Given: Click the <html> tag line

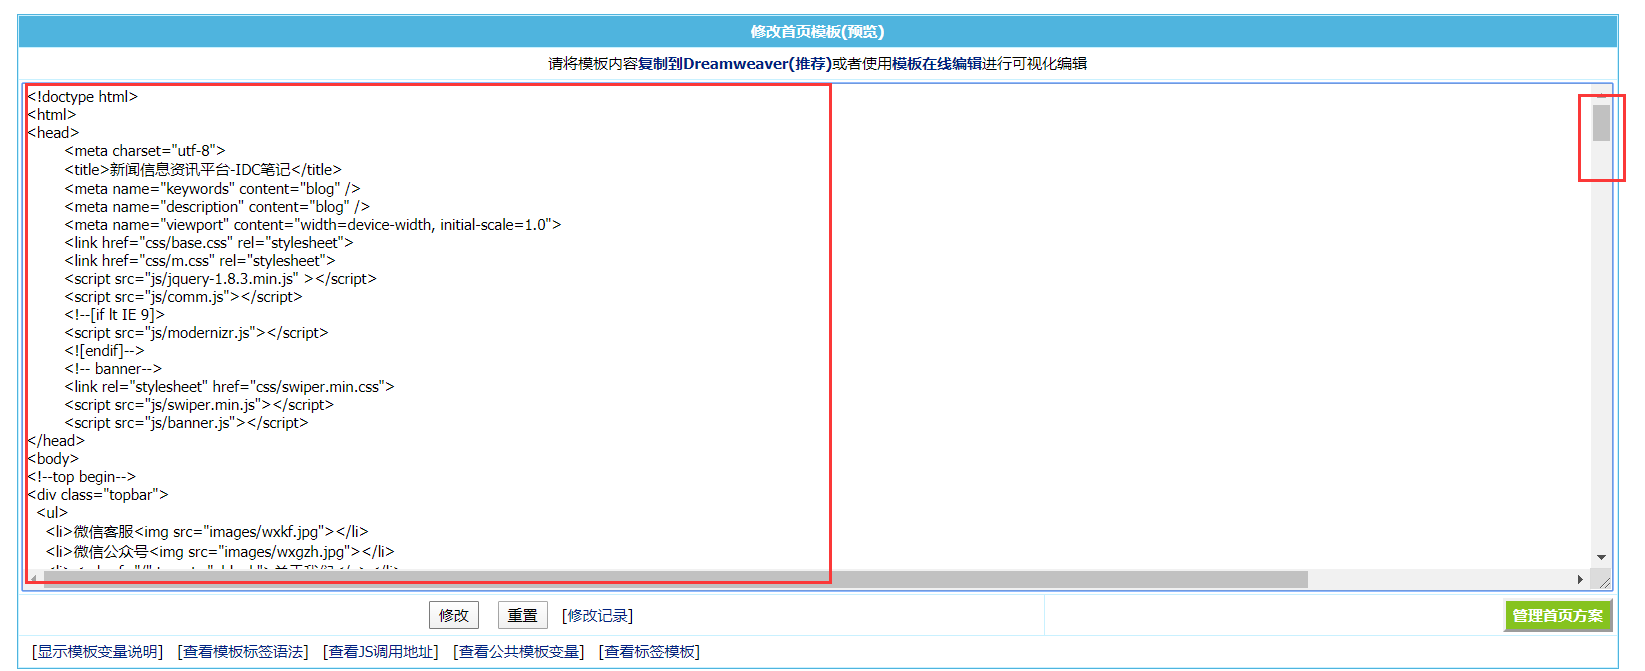Looking at the screenshot, I should (52, 115).
